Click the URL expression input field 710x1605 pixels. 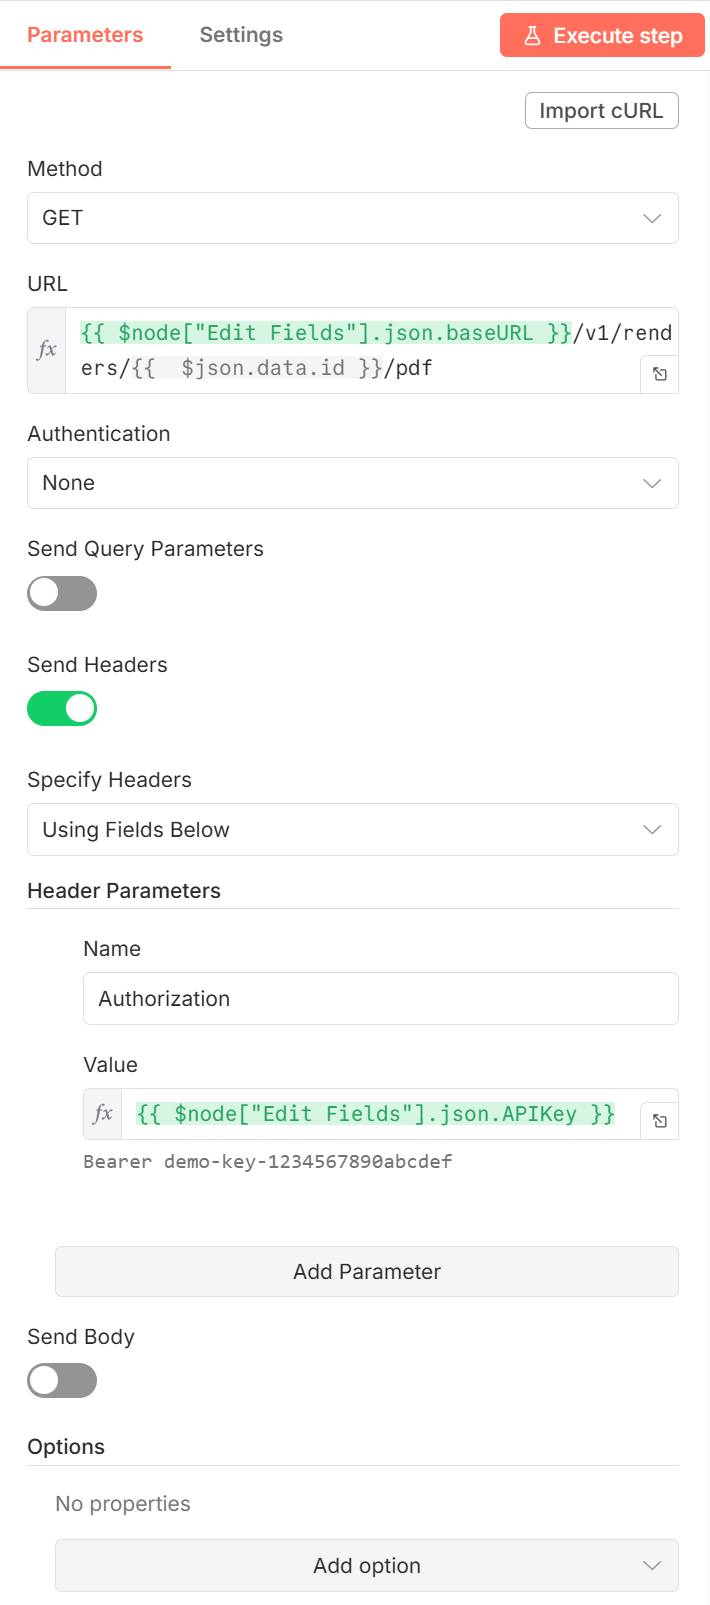tap(360, 350)
